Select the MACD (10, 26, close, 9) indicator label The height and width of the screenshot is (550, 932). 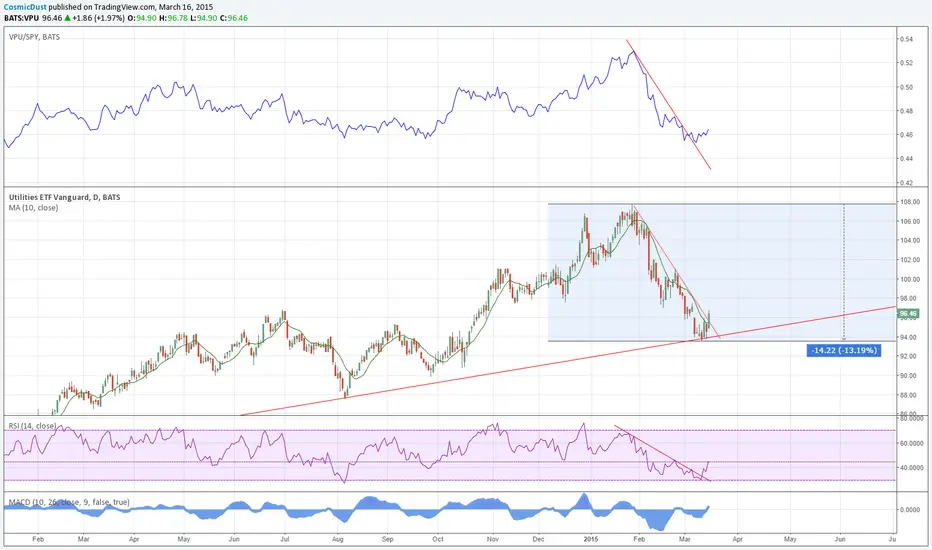(69, 502)
